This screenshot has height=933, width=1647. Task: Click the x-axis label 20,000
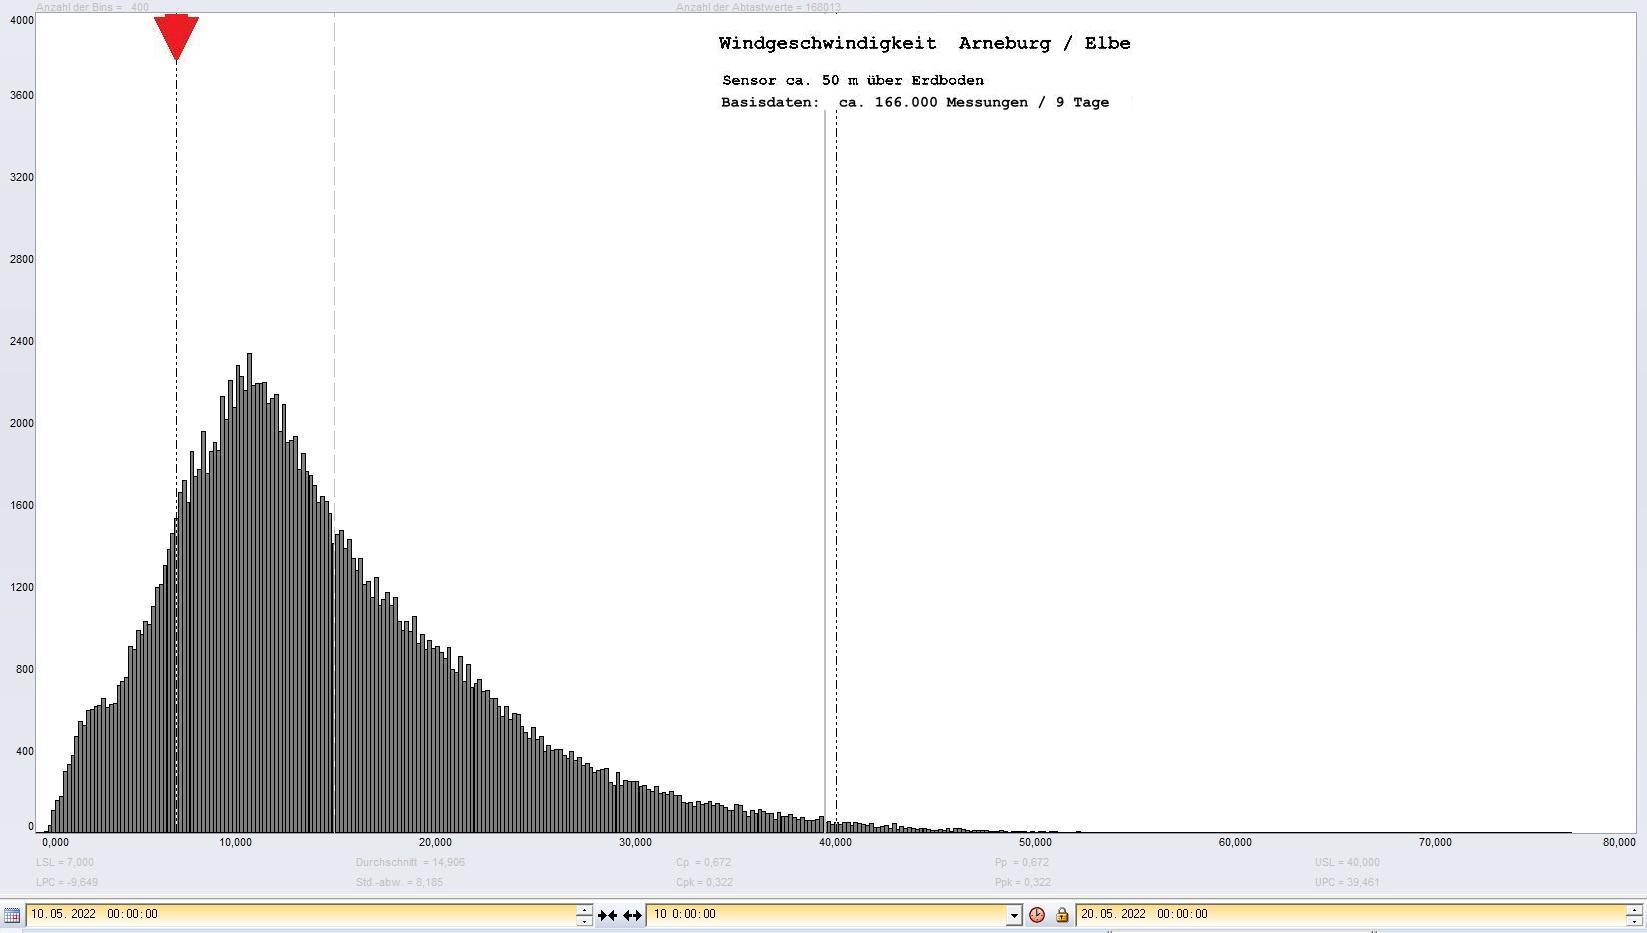pyautogui.click(x=435, y=842)
